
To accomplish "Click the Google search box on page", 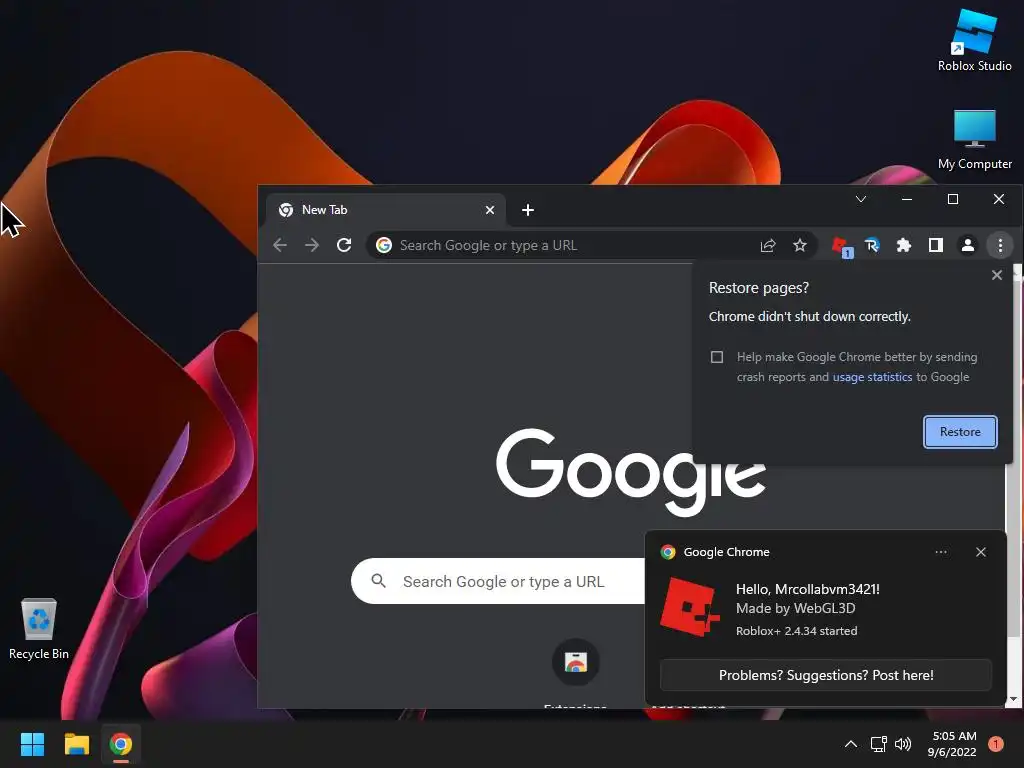I will click(500, 581).
